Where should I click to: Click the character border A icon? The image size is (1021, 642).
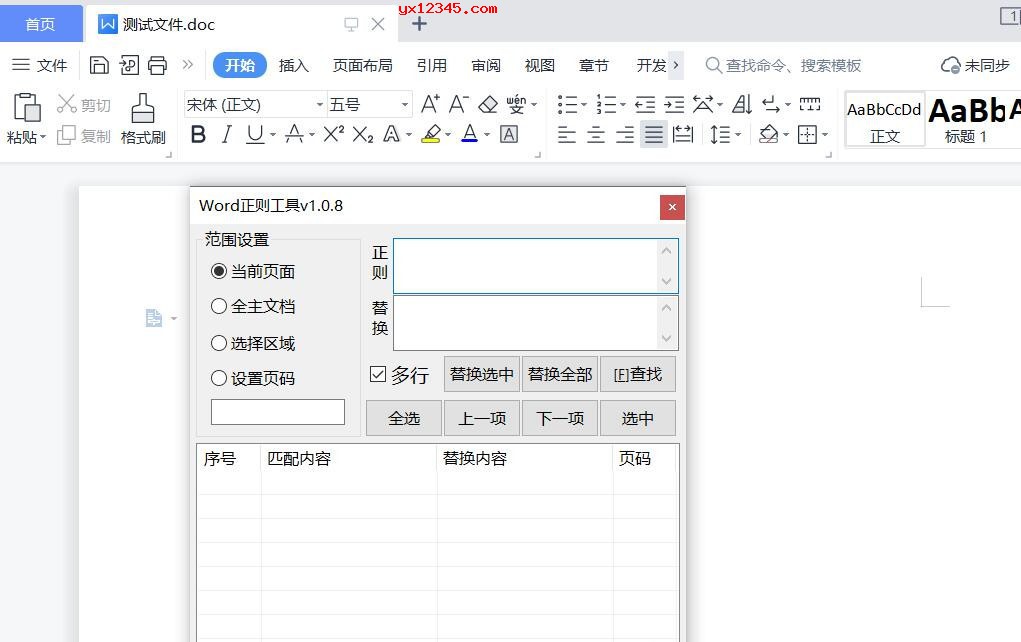[509, 135]
